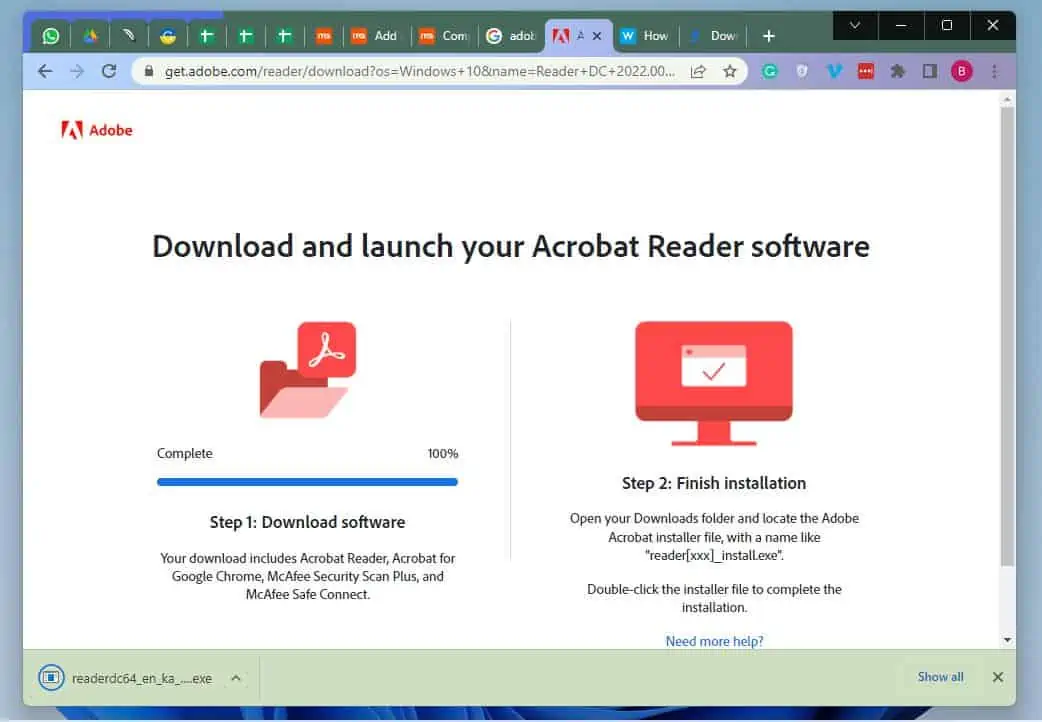Bookmark this page with the star icon

730,71
